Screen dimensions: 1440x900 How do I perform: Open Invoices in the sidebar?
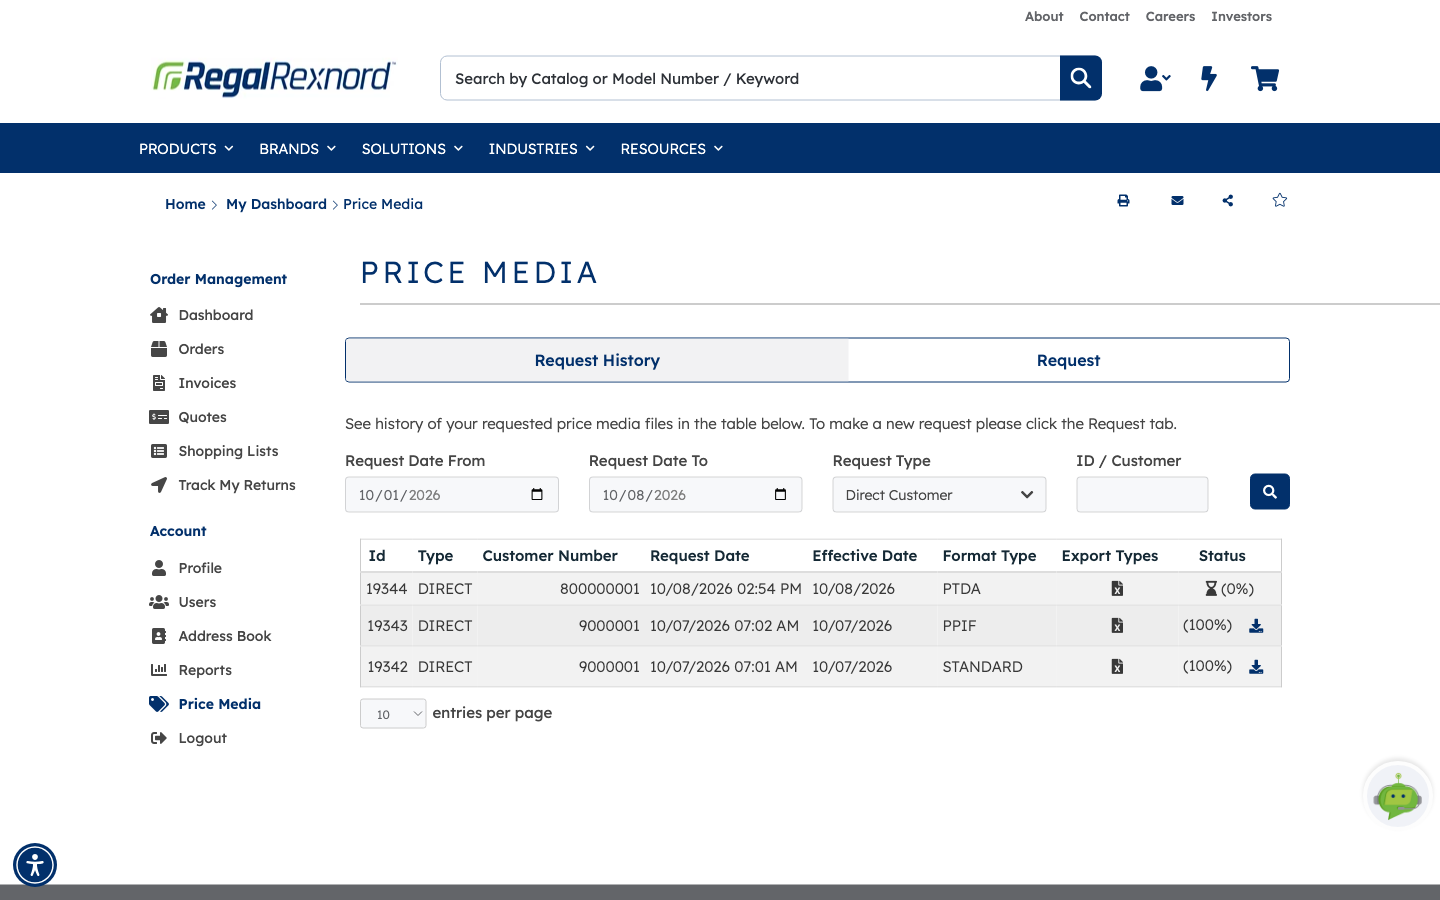click(207, 383)
